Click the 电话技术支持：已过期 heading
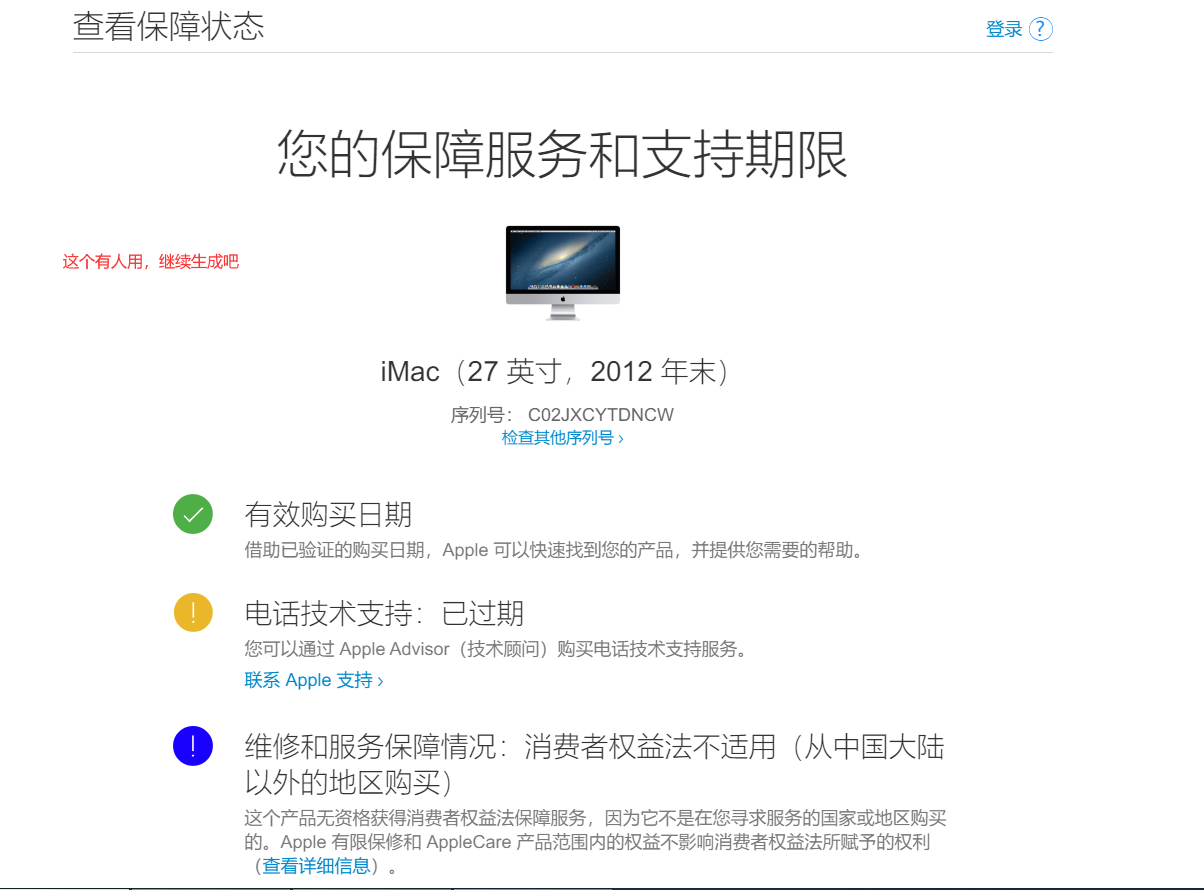Viewport: 1204px width, 890px height. (x=384, y=613)
